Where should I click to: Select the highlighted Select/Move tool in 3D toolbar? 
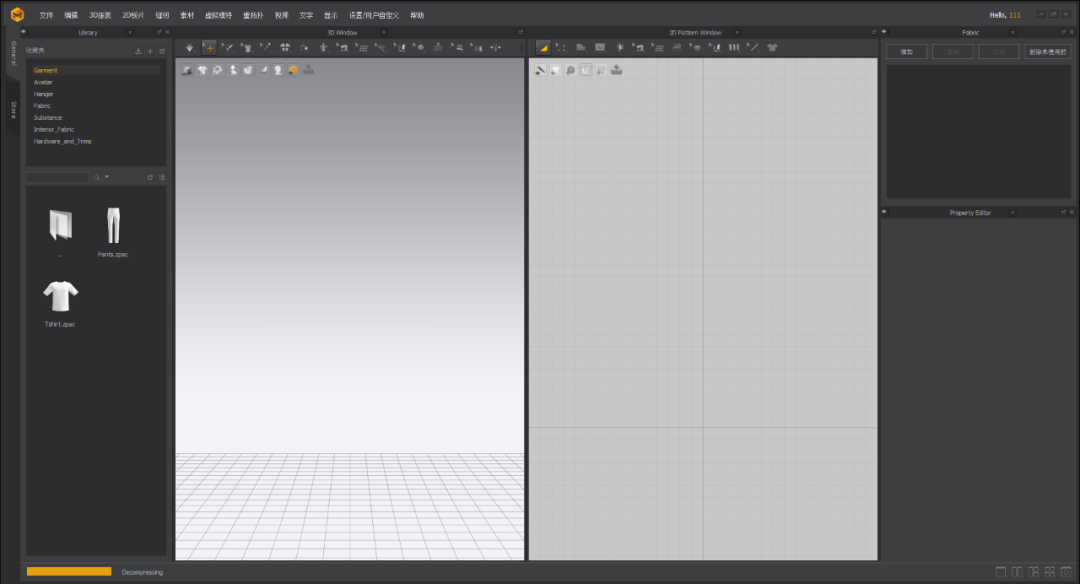pos(209,47)
